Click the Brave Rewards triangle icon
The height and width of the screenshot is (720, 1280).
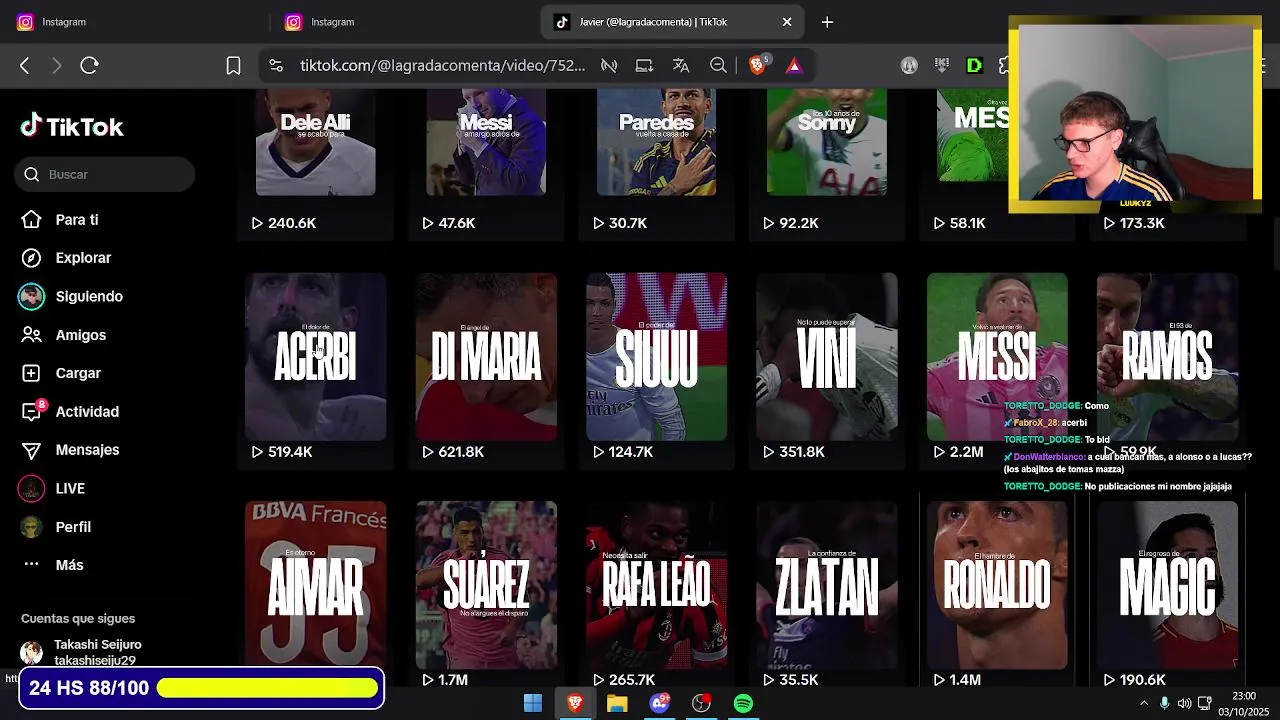pyautogui.click(x=794, y=65)
